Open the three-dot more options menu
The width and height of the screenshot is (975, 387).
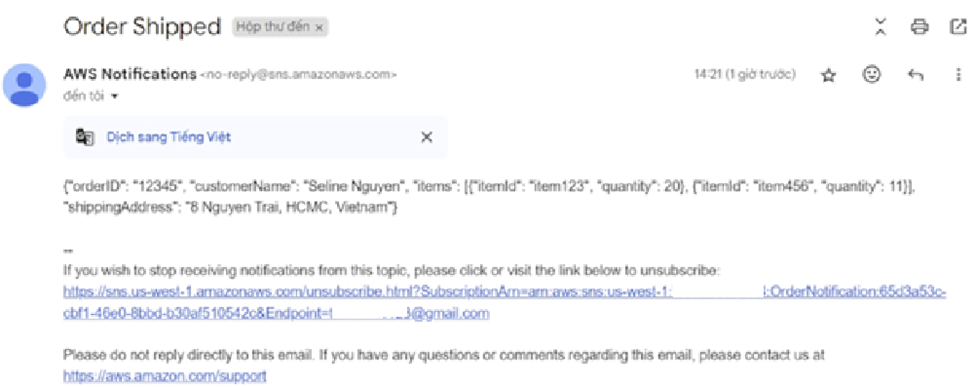pos(958,75)
